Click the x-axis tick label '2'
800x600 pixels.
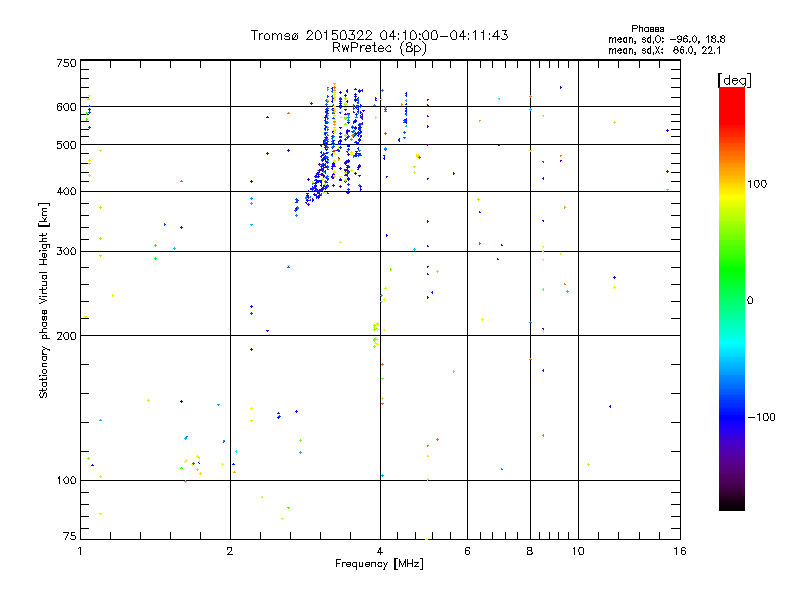click(x=230, y=551)
